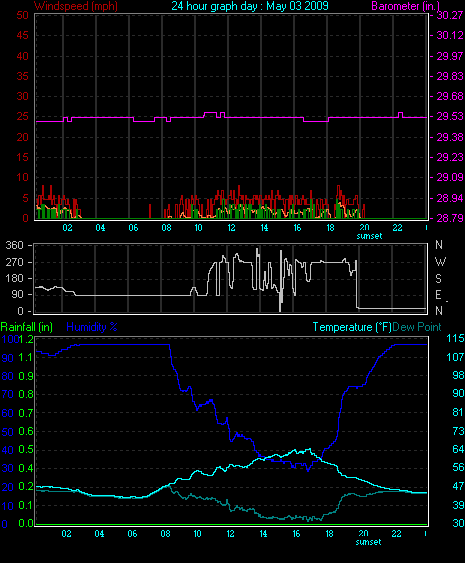
Task: Select the 29.09 barometer scale value
Action: tap(450, 177)
